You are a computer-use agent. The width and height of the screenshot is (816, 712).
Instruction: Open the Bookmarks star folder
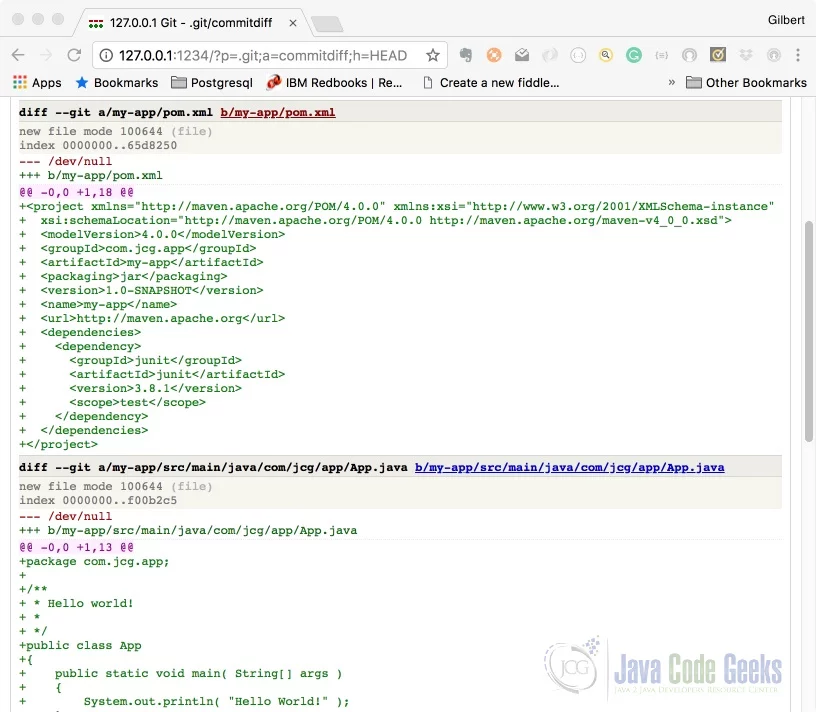point(117,83)
